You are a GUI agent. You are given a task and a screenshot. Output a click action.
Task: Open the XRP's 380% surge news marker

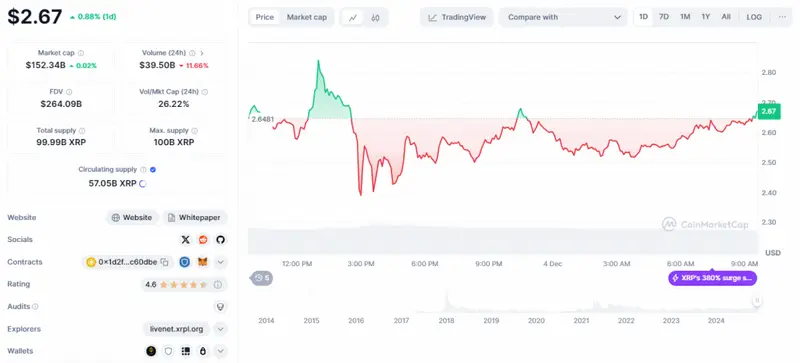pyautogui.click(x=712, y=278)
